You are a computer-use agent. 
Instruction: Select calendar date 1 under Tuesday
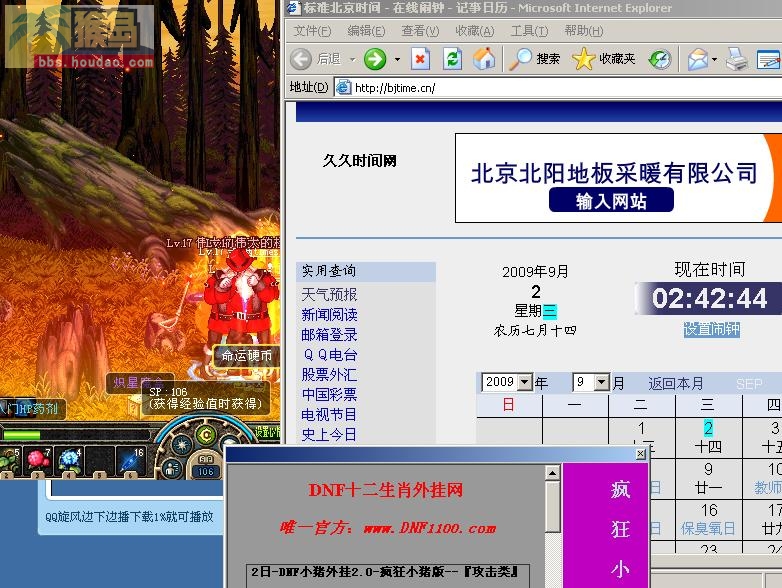(x=642, y=428)
